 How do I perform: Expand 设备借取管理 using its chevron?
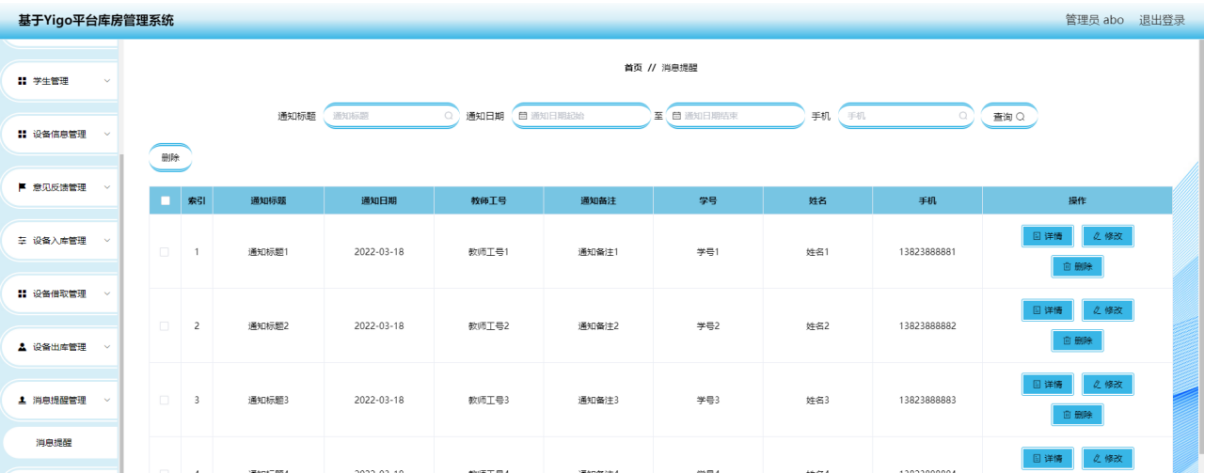[x=107, y=293]
